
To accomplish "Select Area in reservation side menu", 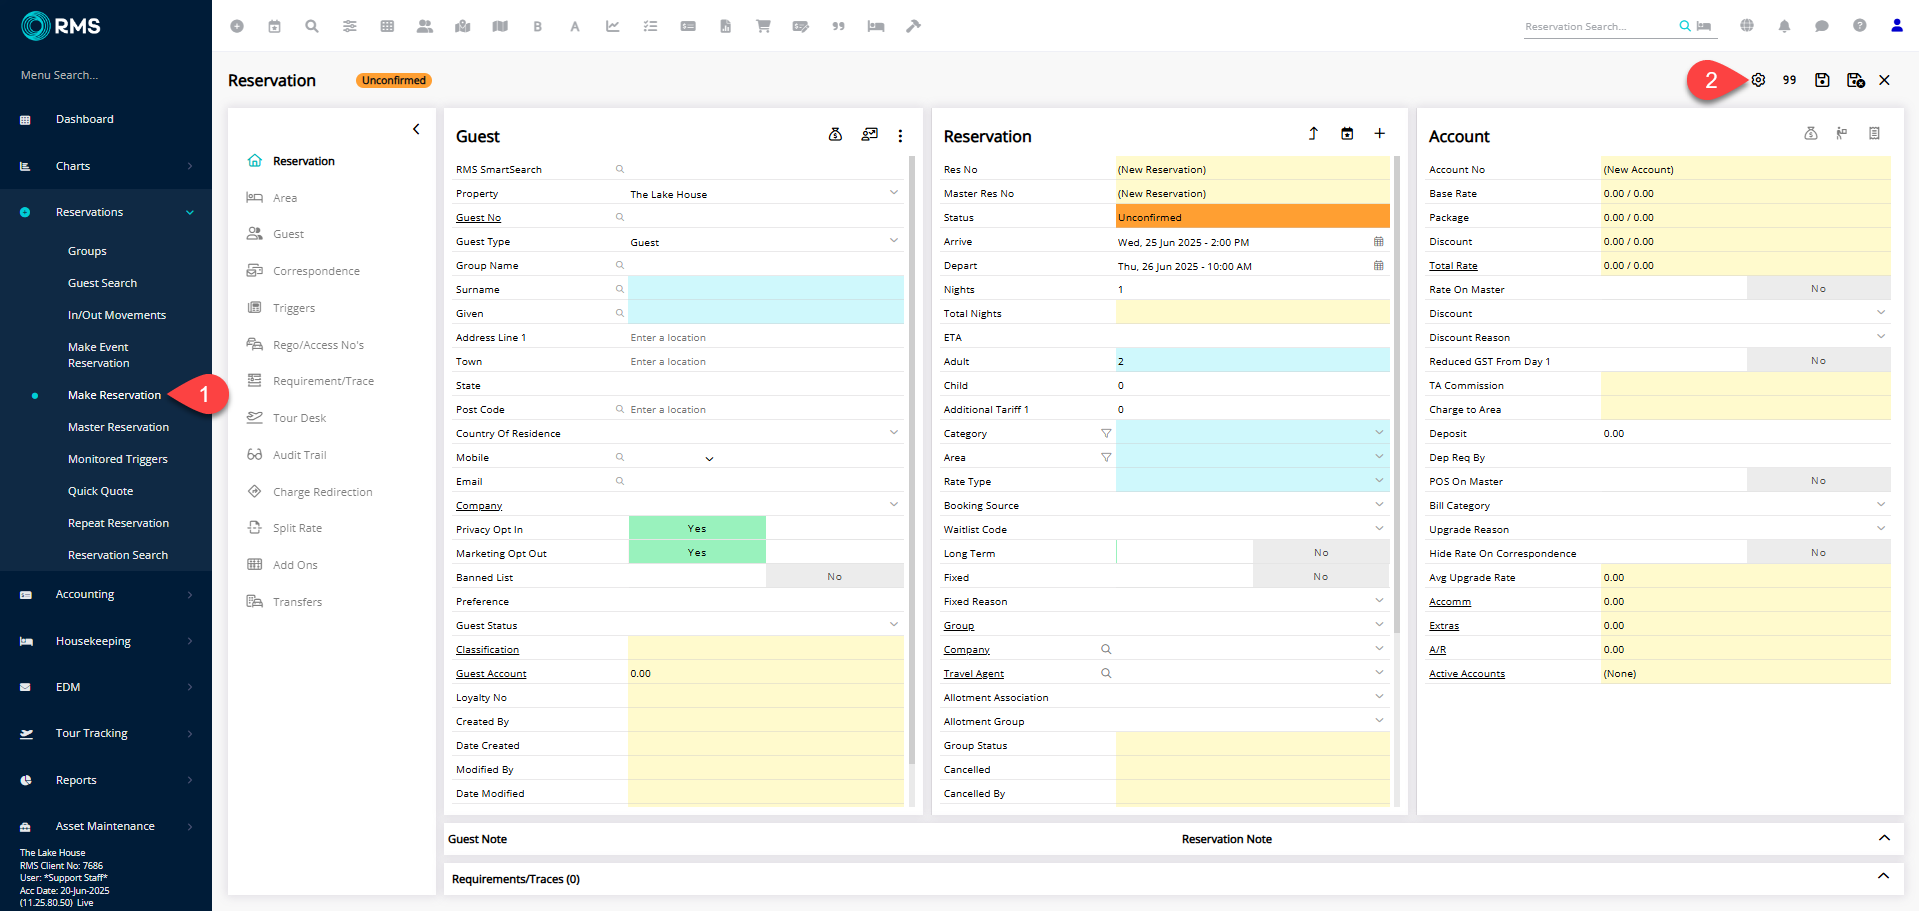I will [x=285, y=198].
